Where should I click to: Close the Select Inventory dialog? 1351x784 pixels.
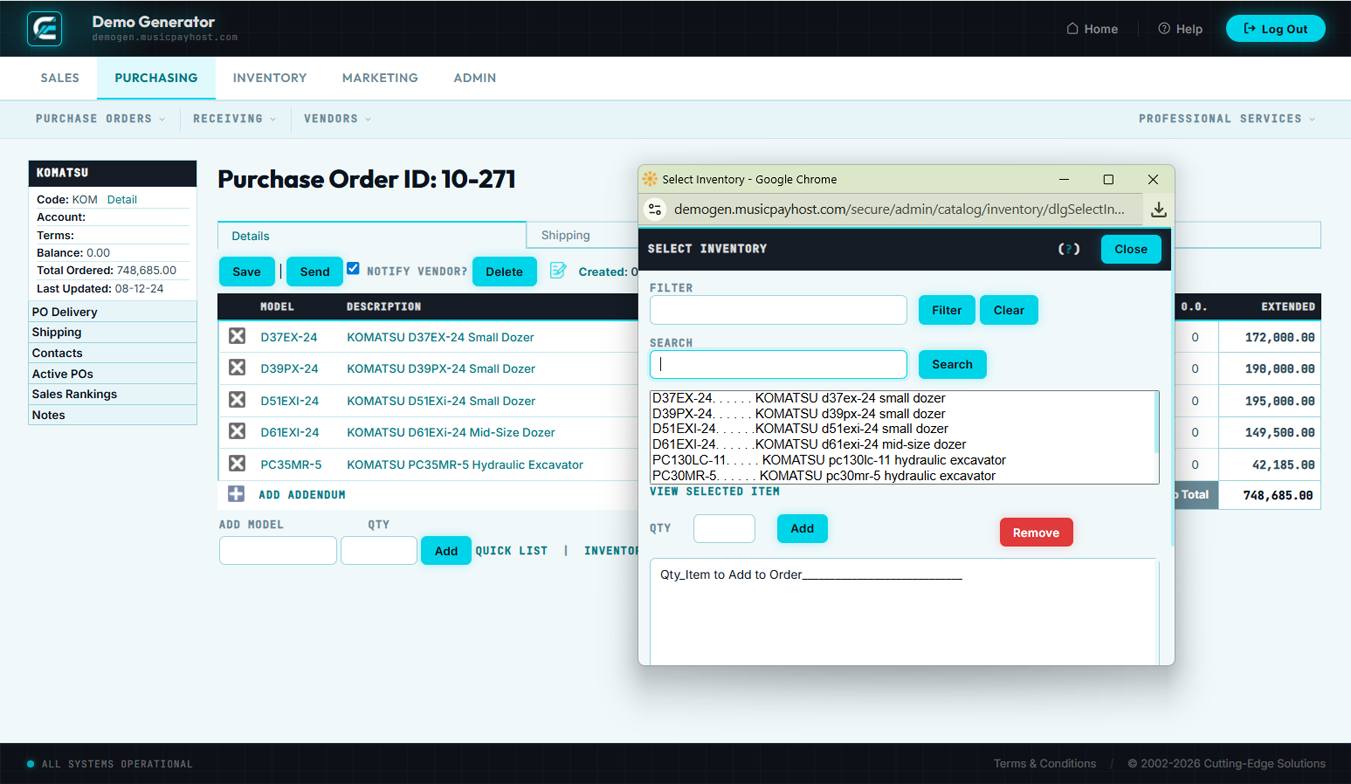[x=1131, y=249]
